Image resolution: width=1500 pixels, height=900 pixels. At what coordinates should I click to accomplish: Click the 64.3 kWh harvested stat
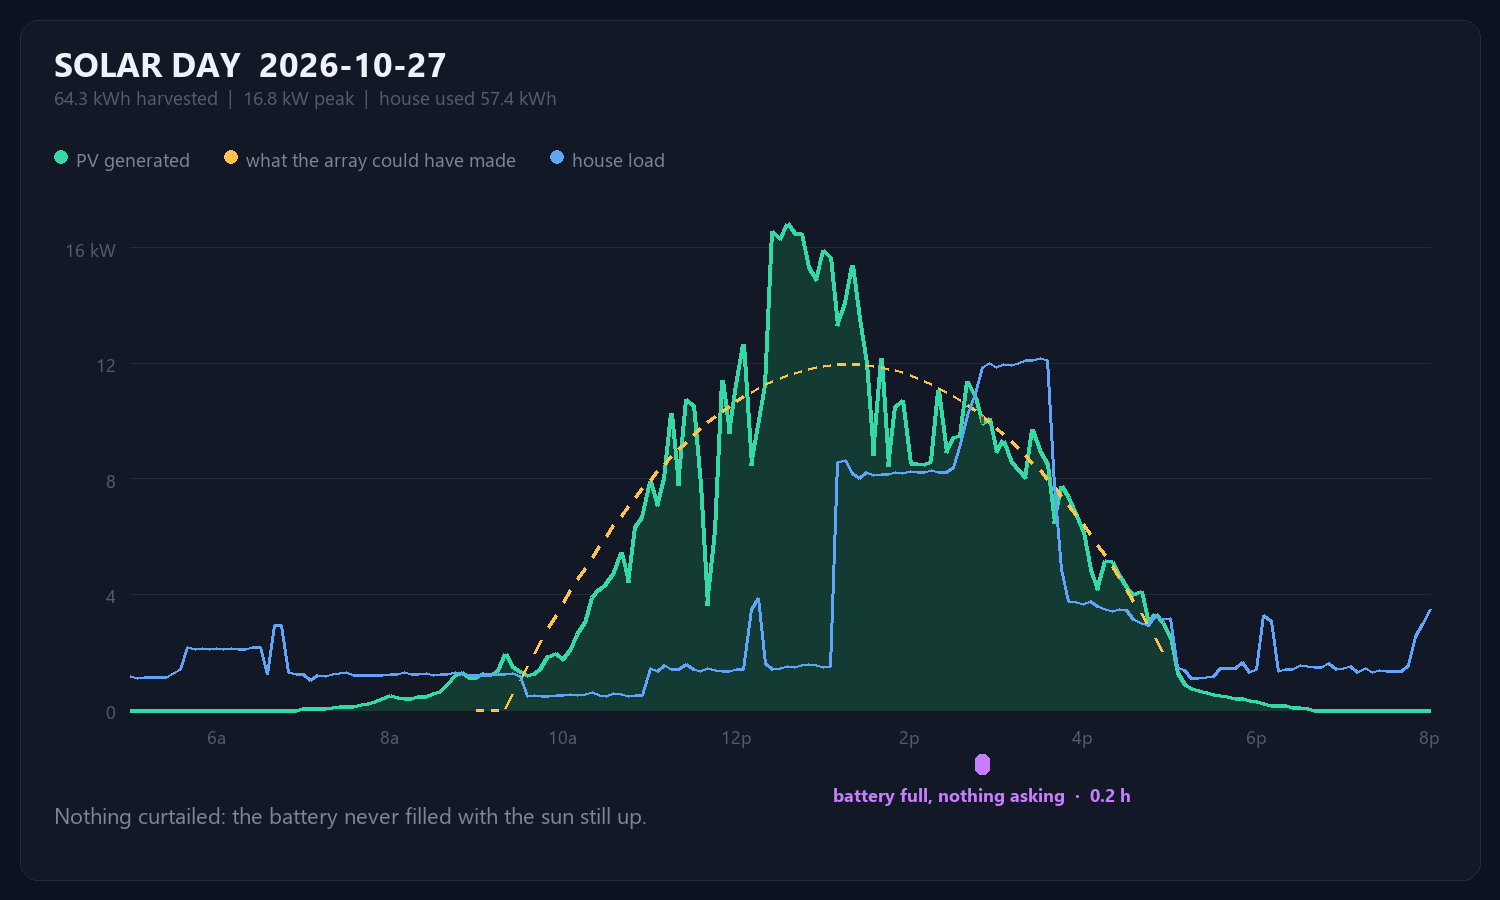point(136,99)
